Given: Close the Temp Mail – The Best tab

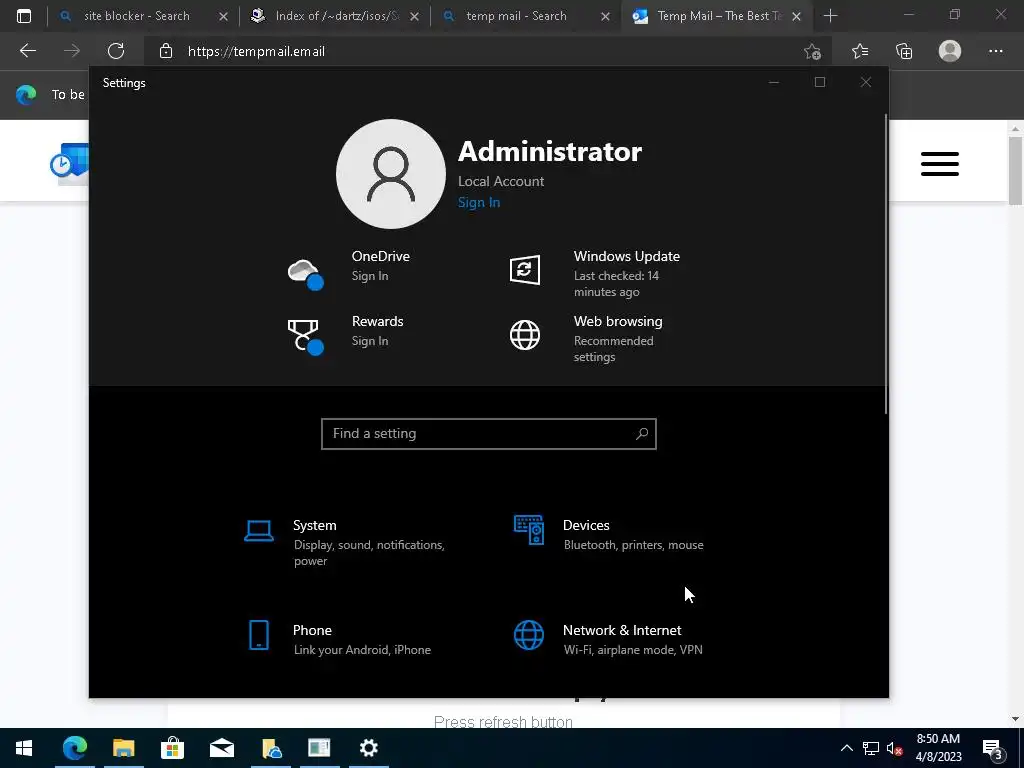Looking at the screenshot, I should click(x=796, y=16).
